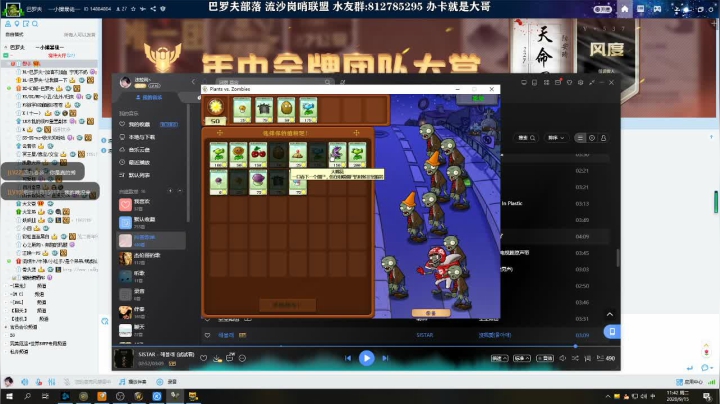Skip to the previous track

[348, 358]
